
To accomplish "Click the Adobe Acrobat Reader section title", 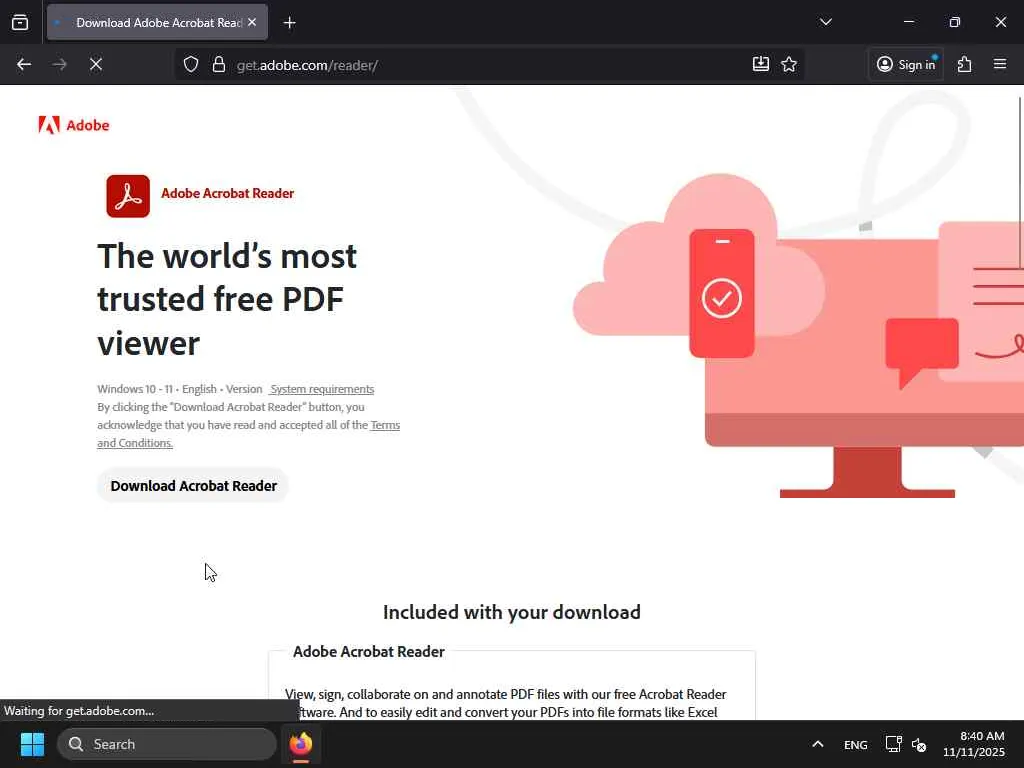I will click(368, 652).
